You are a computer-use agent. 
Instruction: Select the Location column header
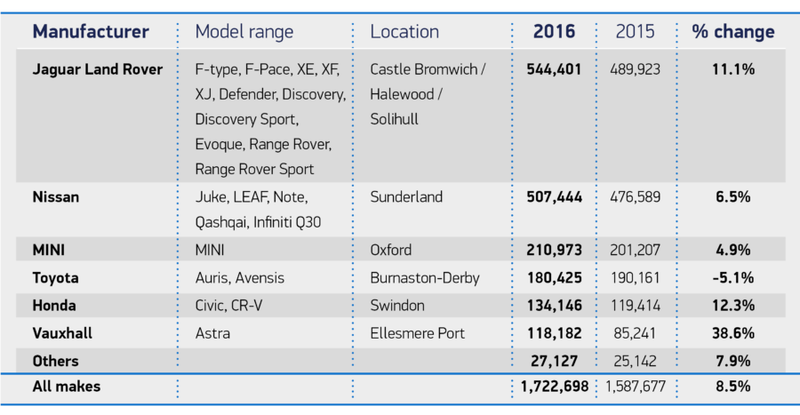pyautogui.click(x=405, y=32)
